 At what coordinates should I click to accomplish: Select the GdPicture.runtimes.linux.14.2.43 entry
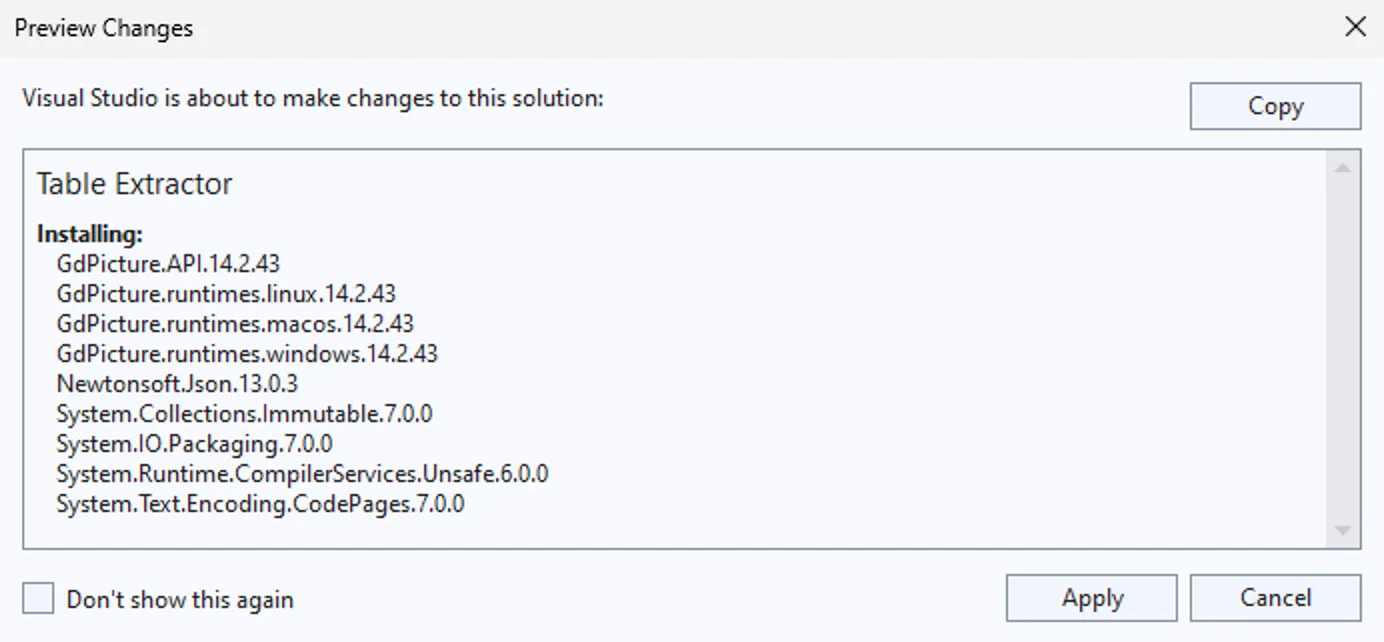click(x=226, y=294)
